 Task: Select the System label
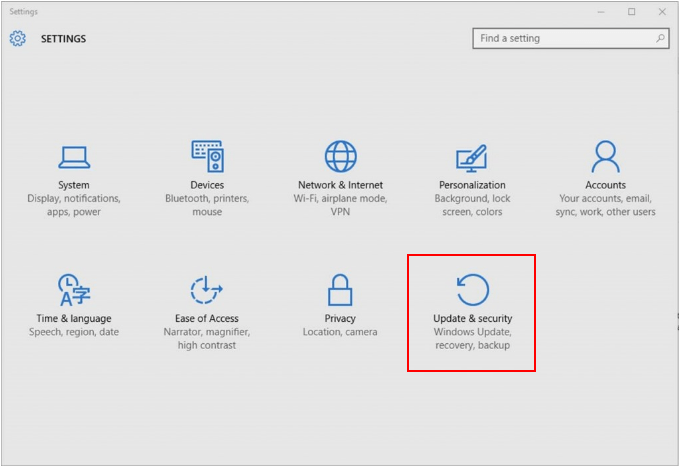pos(74,185)
